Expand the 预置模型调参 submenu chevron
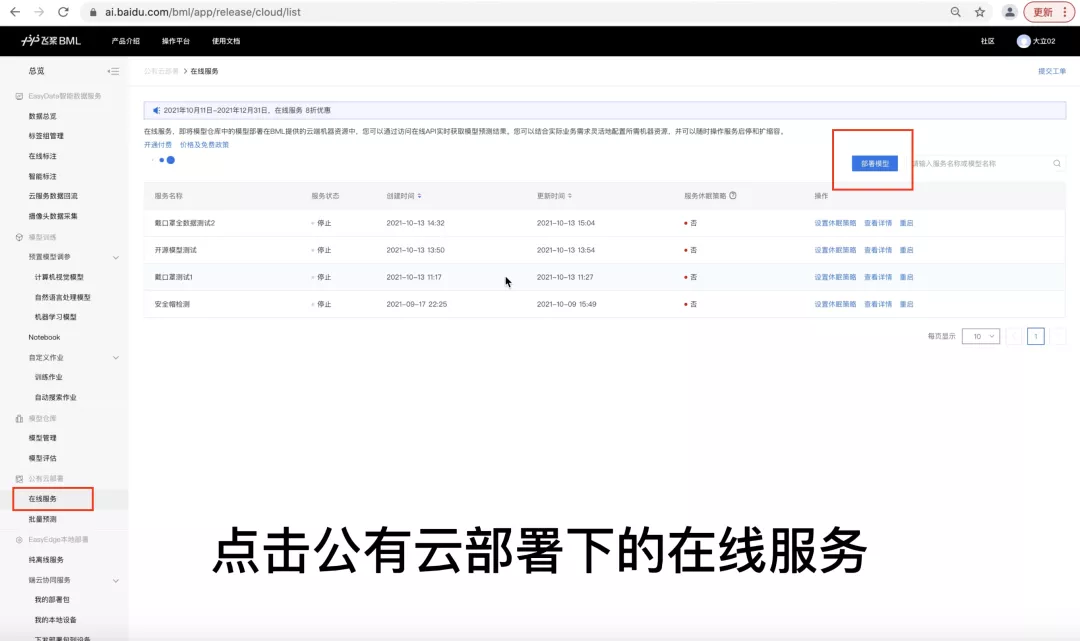The image size is (1080, 641). (116, 257)
